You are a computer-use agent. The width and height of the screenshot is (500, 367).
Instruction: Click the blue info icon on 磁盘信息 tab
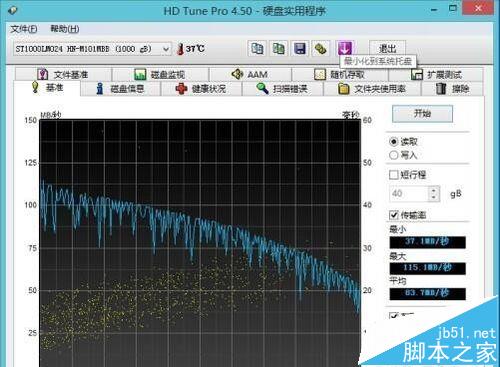tap(100, 89)
